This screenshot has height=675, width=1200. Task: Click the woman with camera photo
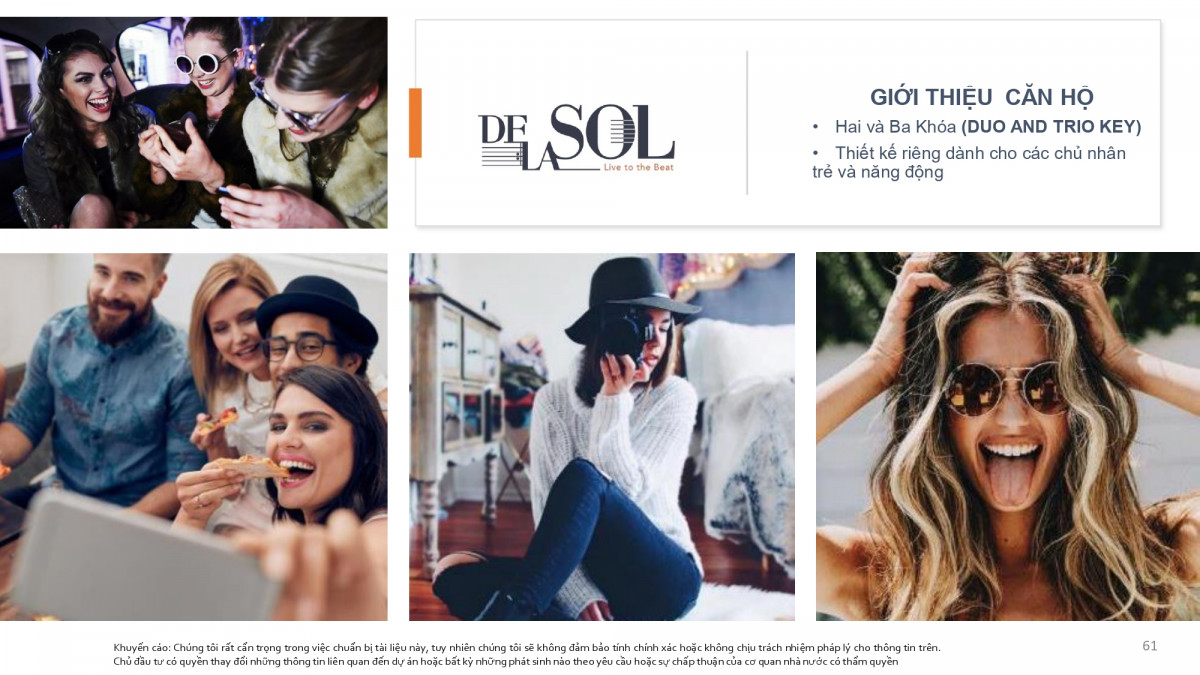(602, 437)
